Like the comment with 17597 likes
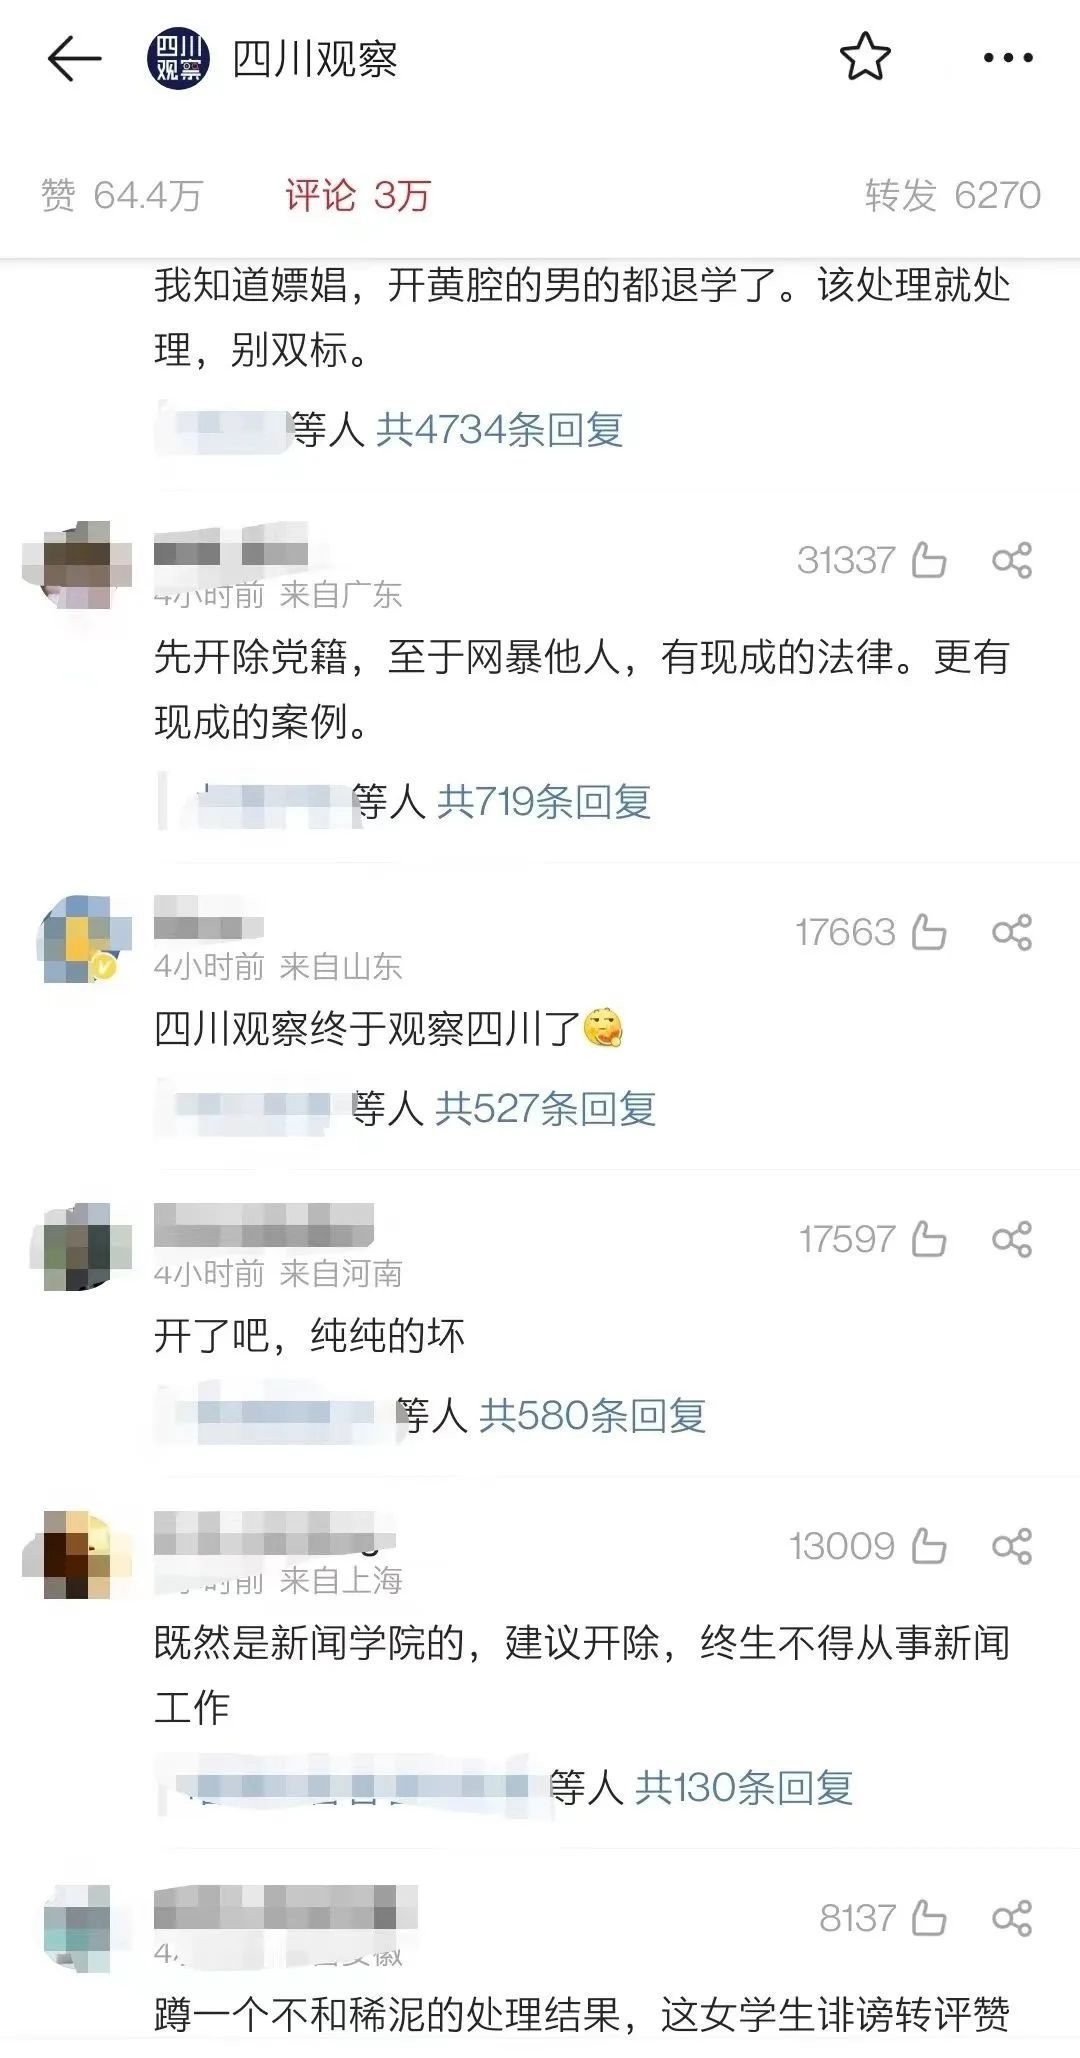The height and width of the screenshot is (2058, 1080). click(x=929, y=1239)
